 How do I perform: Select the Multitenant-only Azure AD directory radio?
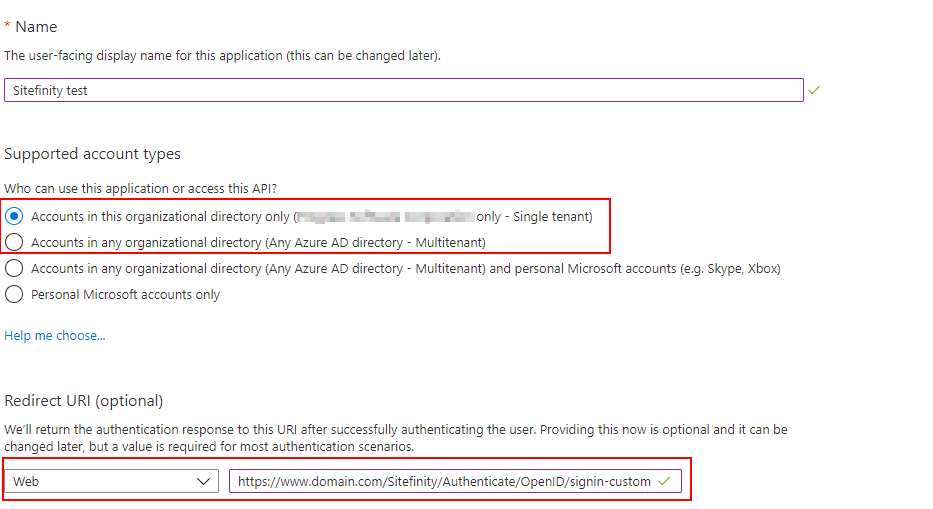(x=14, y=242)
